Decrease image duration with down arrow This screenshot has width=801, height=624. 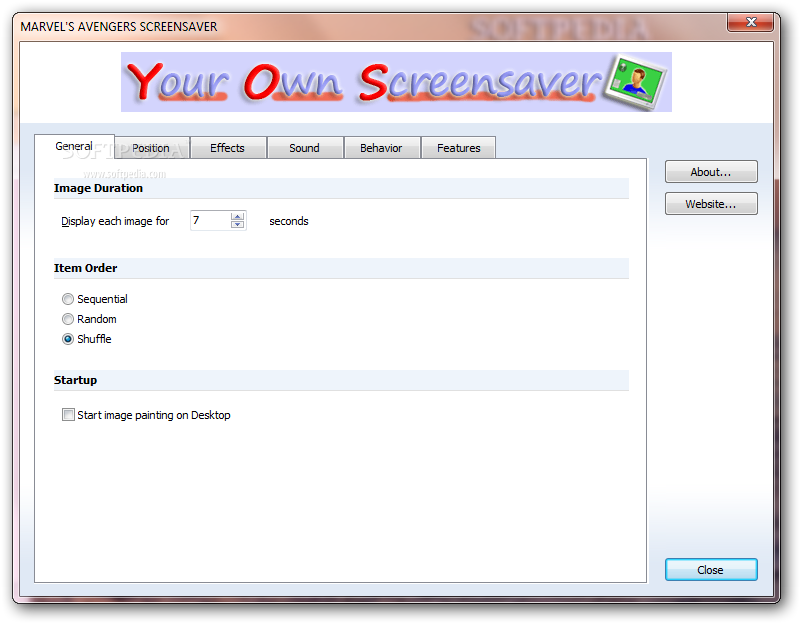click(238, 224)
